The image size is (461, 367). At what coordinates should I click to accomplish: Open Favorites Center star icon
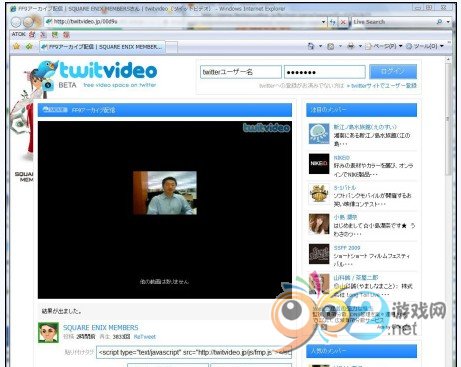[x=17, y=46]
